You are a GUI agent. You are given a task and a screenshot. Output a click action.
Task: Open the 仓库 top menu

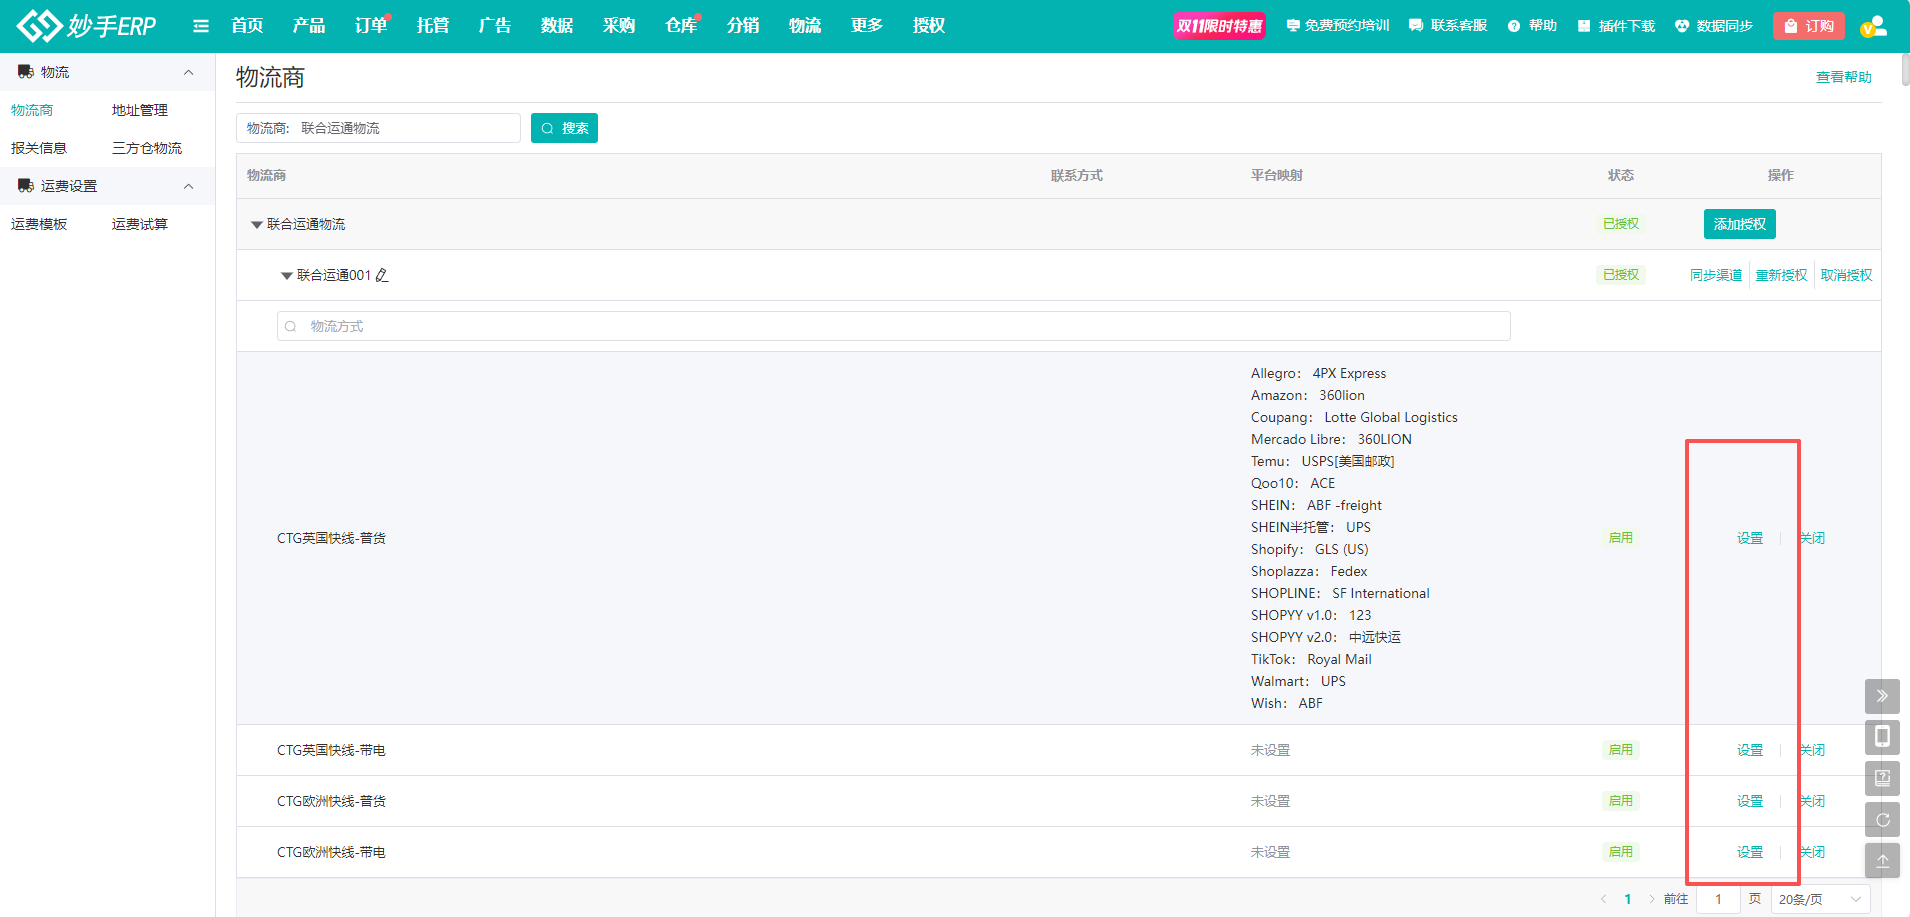tap(681, 26)
